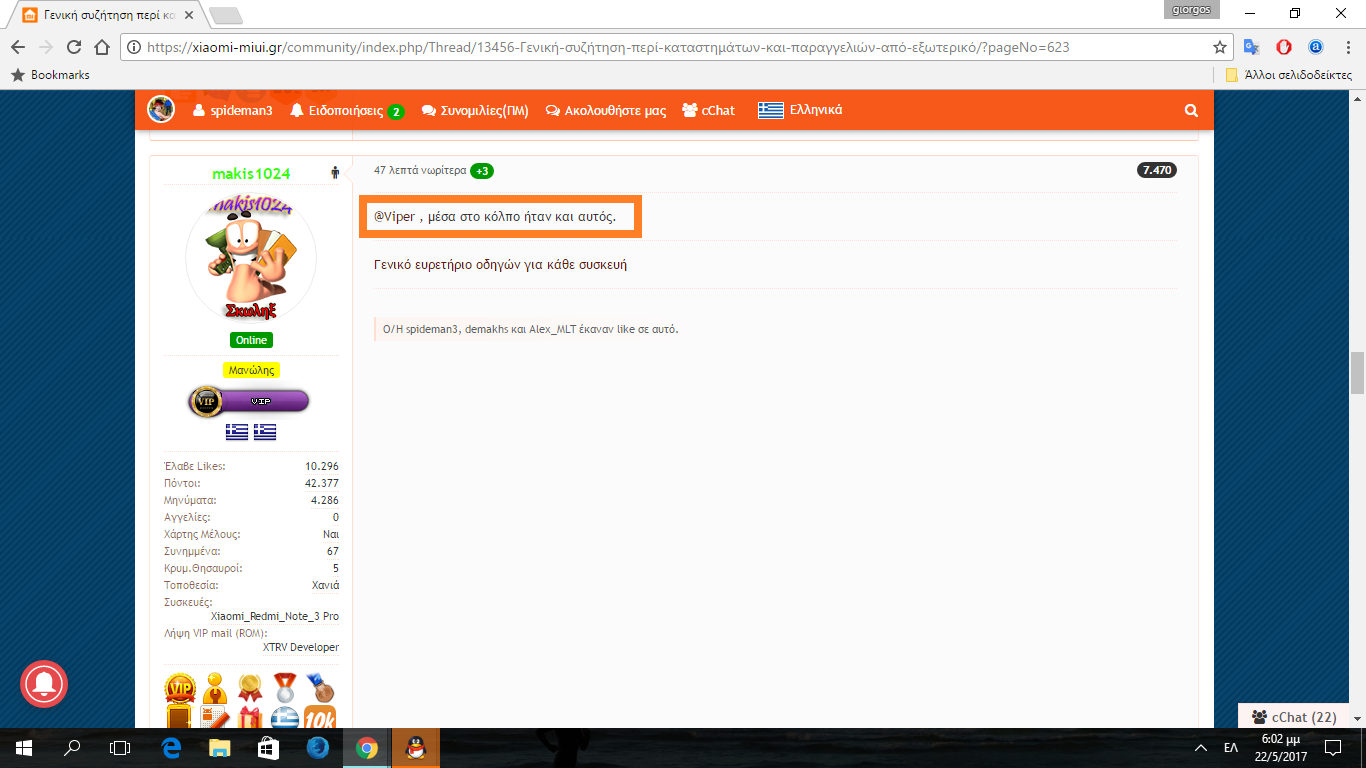Open the spideman3 user avatar in navbar
Image resolution: width=1366 pixels, height=768 pixels.
[x=161, y=110]
